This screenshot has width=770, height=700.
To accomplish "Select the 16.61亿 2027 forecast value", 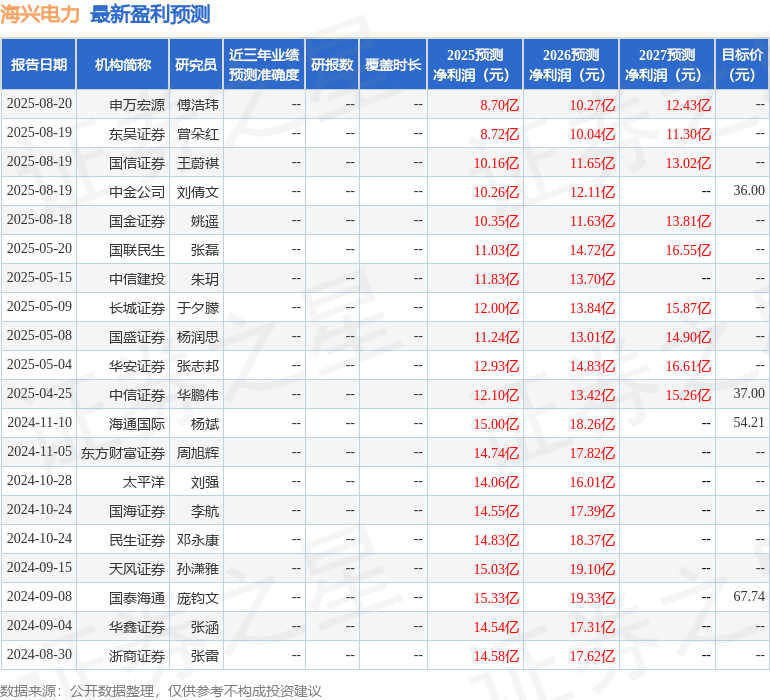I will [x=688, y=365].
